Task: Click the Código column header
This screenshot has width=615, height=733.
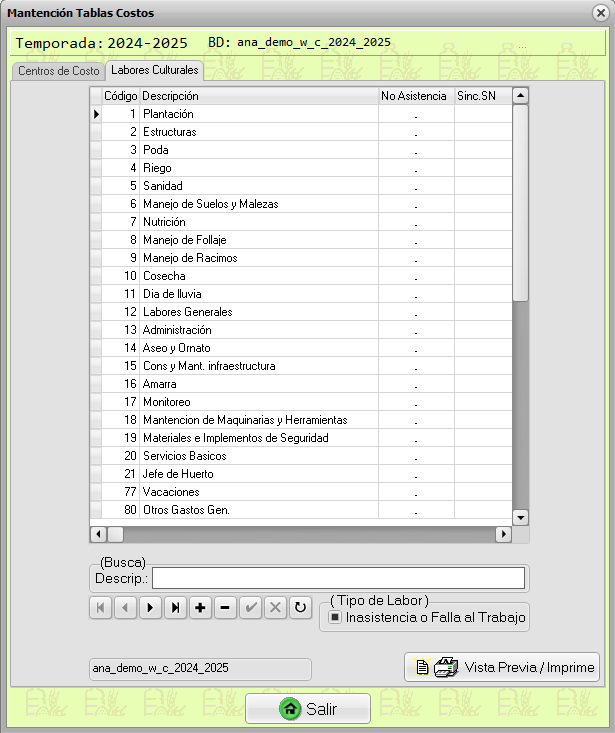Action: 121,96
